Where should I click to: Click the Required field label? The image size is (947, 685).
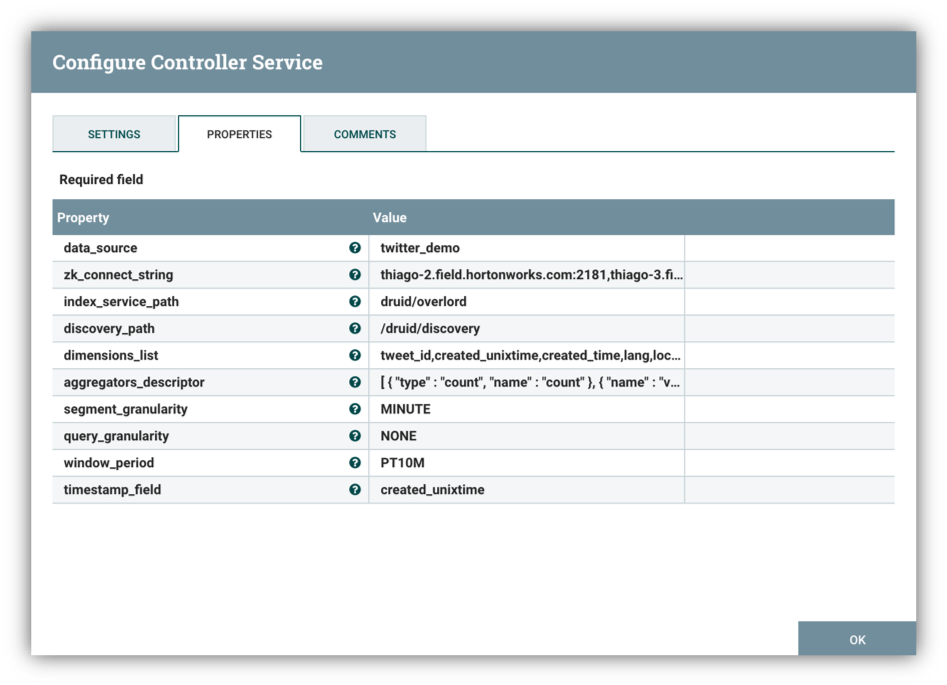[x=101, y=179]
